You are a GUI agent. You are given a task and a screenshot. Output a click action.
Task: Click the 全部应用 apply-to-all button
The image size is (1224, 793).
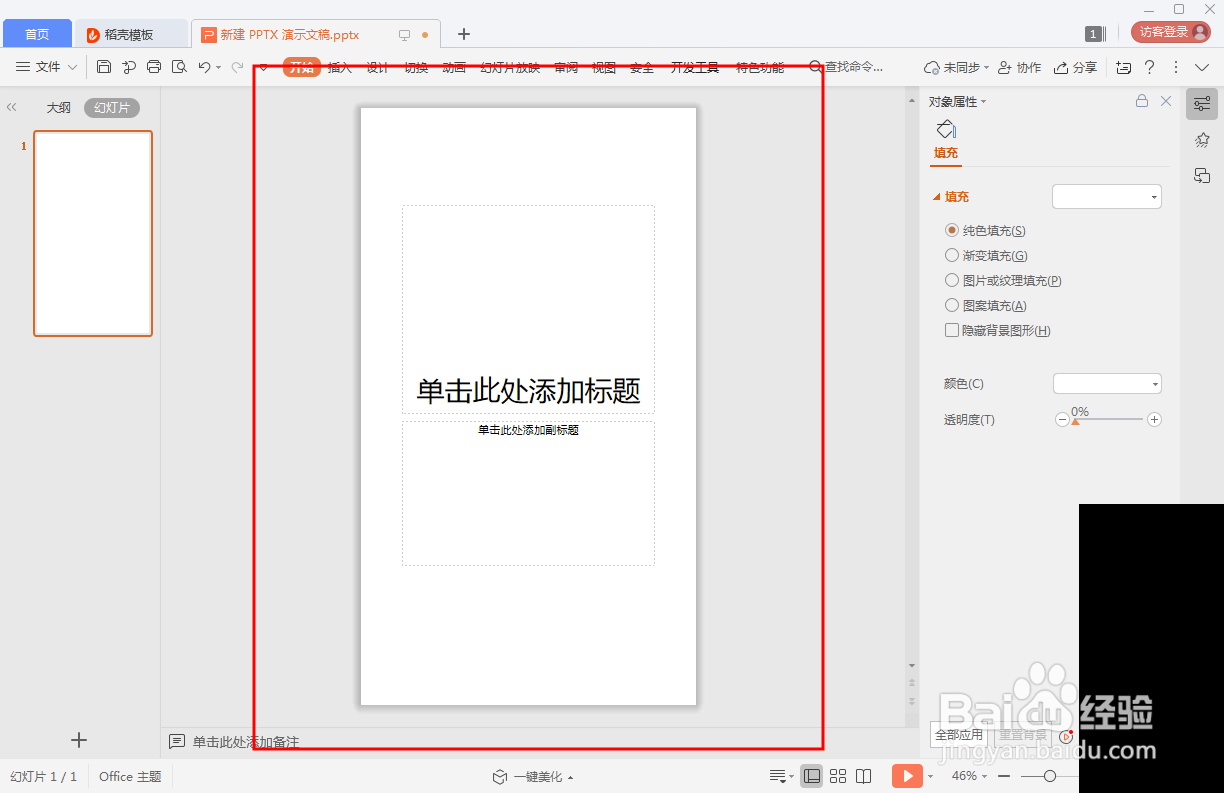click(959, 735)
